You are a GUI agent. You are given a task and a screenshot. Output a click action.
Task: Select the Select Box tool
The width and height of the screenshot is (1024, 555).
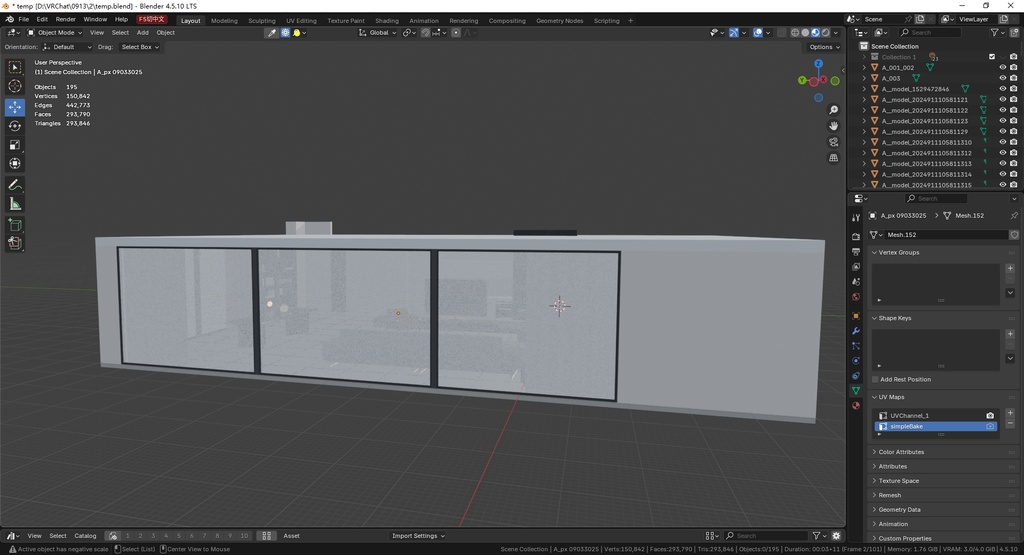click(14, 67)
